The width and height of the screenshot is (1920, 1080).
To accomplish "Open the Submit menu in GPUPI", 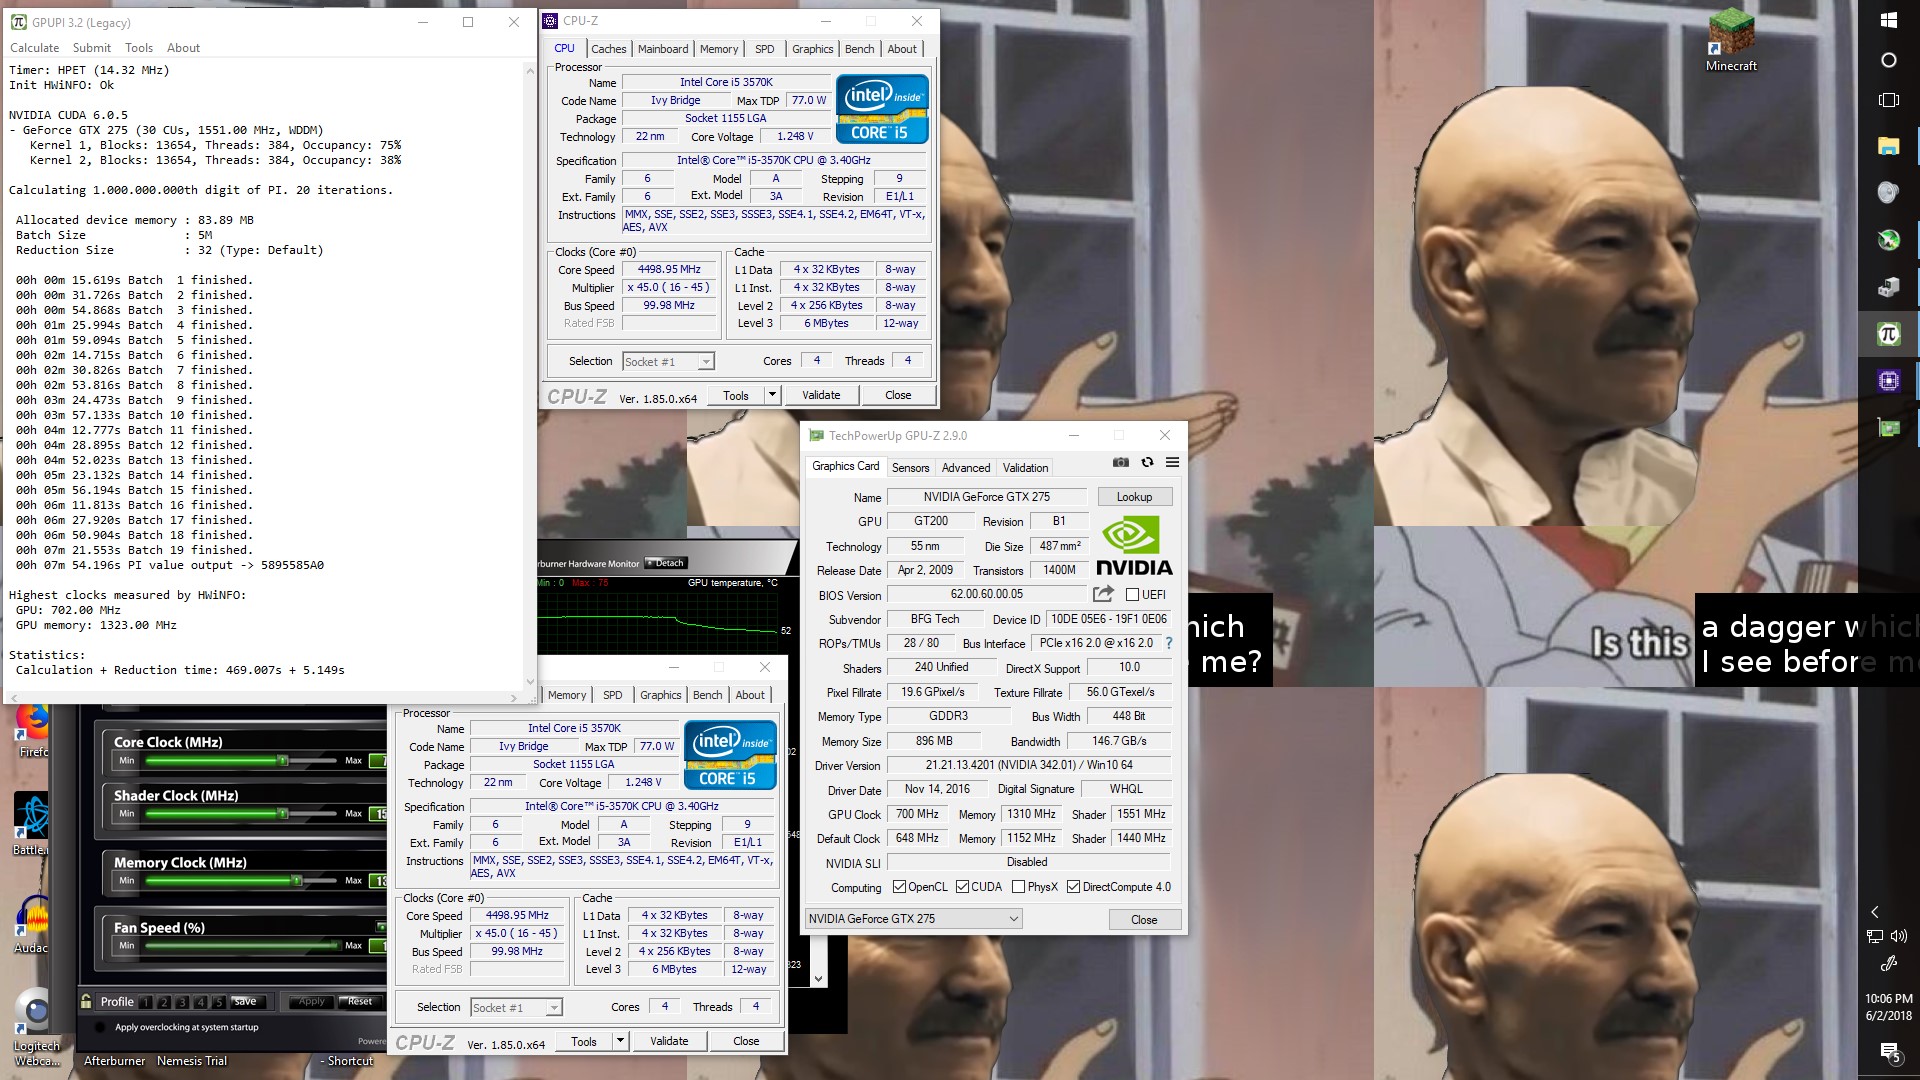I will pyautogui.click(x=92, y=48).
